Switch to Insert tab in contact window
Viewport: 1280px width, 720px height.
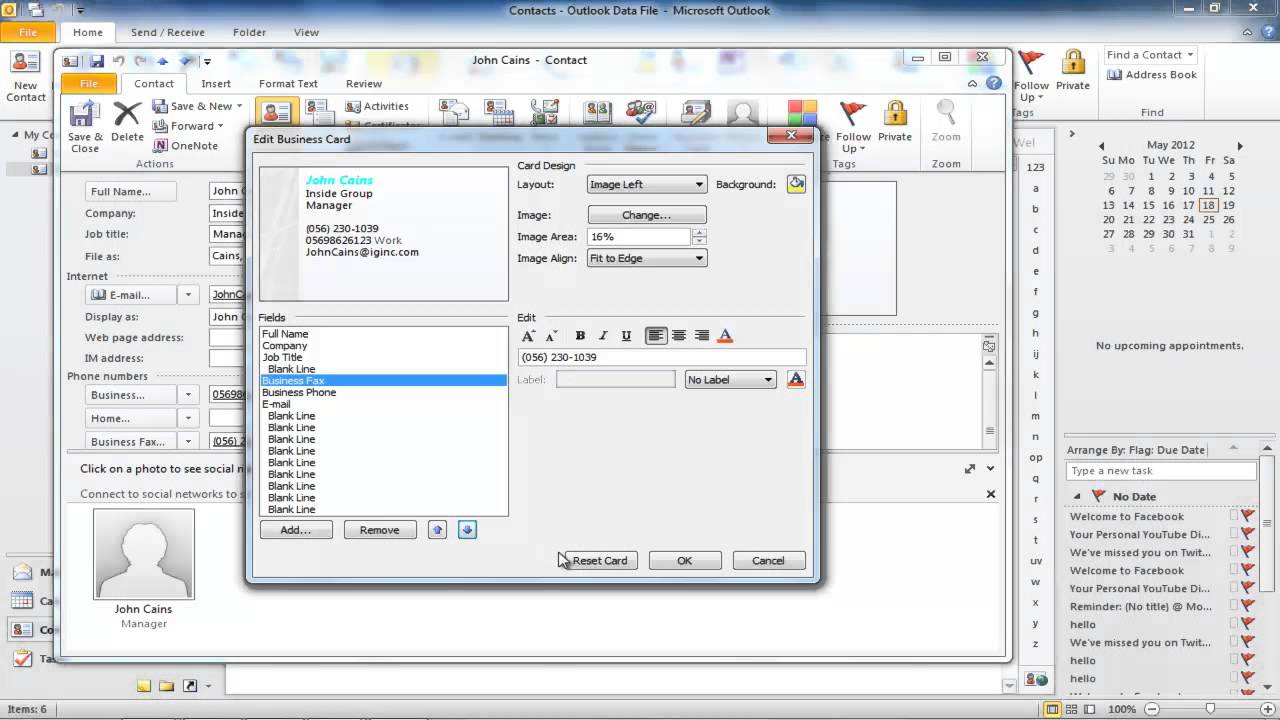(216, 84)
